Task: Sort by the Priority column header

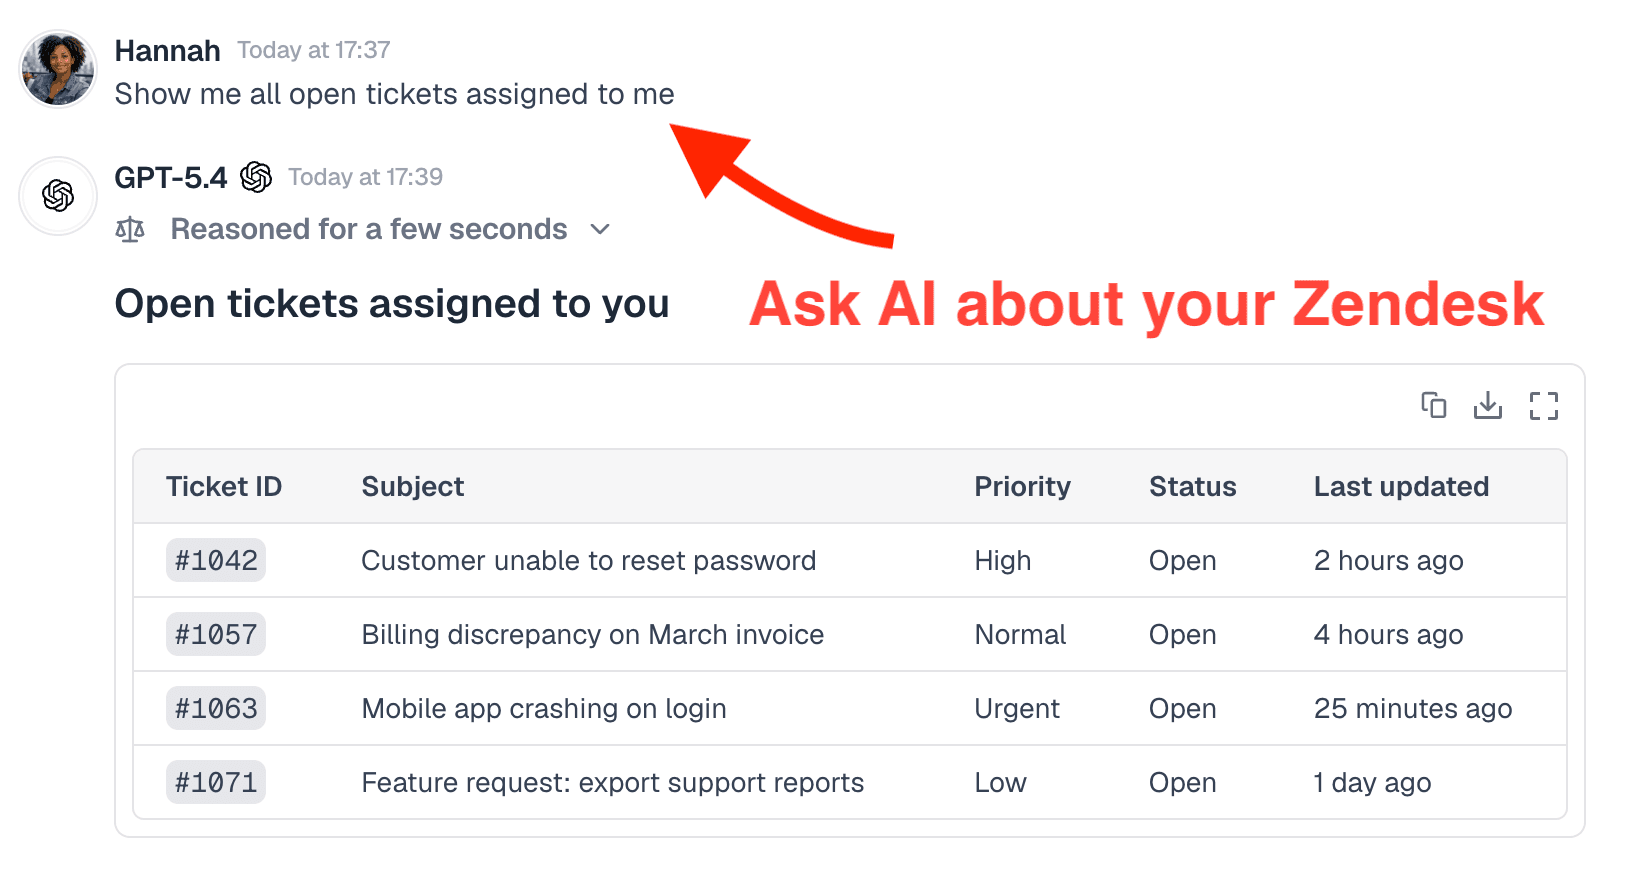Action: (1023, 486)
